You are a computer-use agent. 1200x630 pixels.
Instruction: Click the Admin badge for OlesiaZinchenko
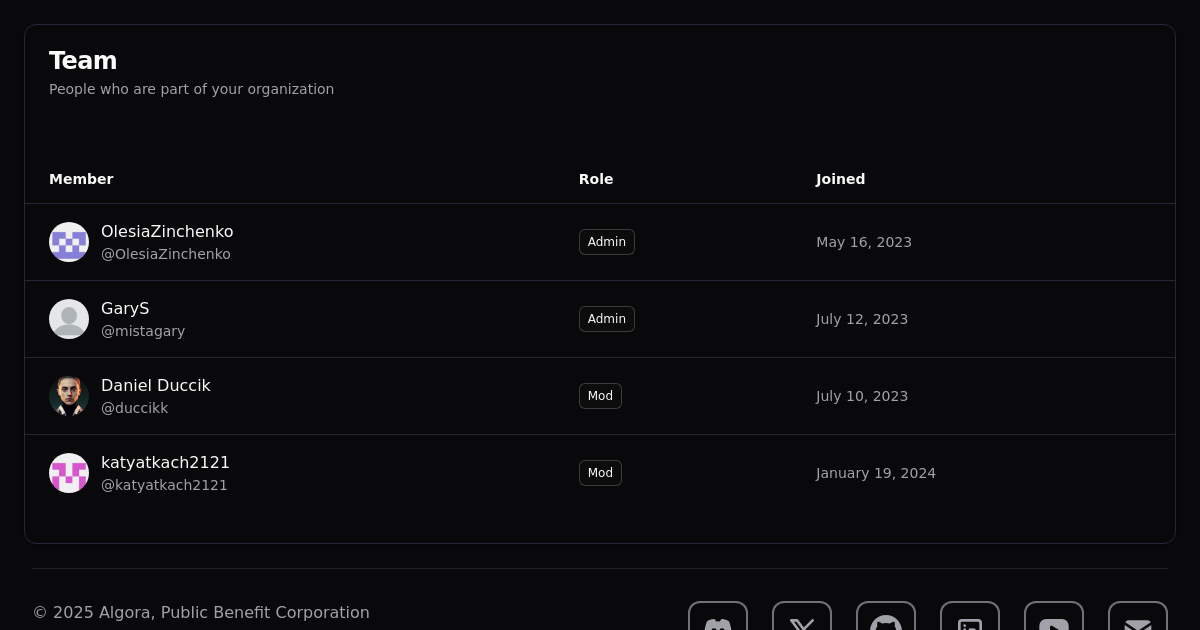(606, 242)
